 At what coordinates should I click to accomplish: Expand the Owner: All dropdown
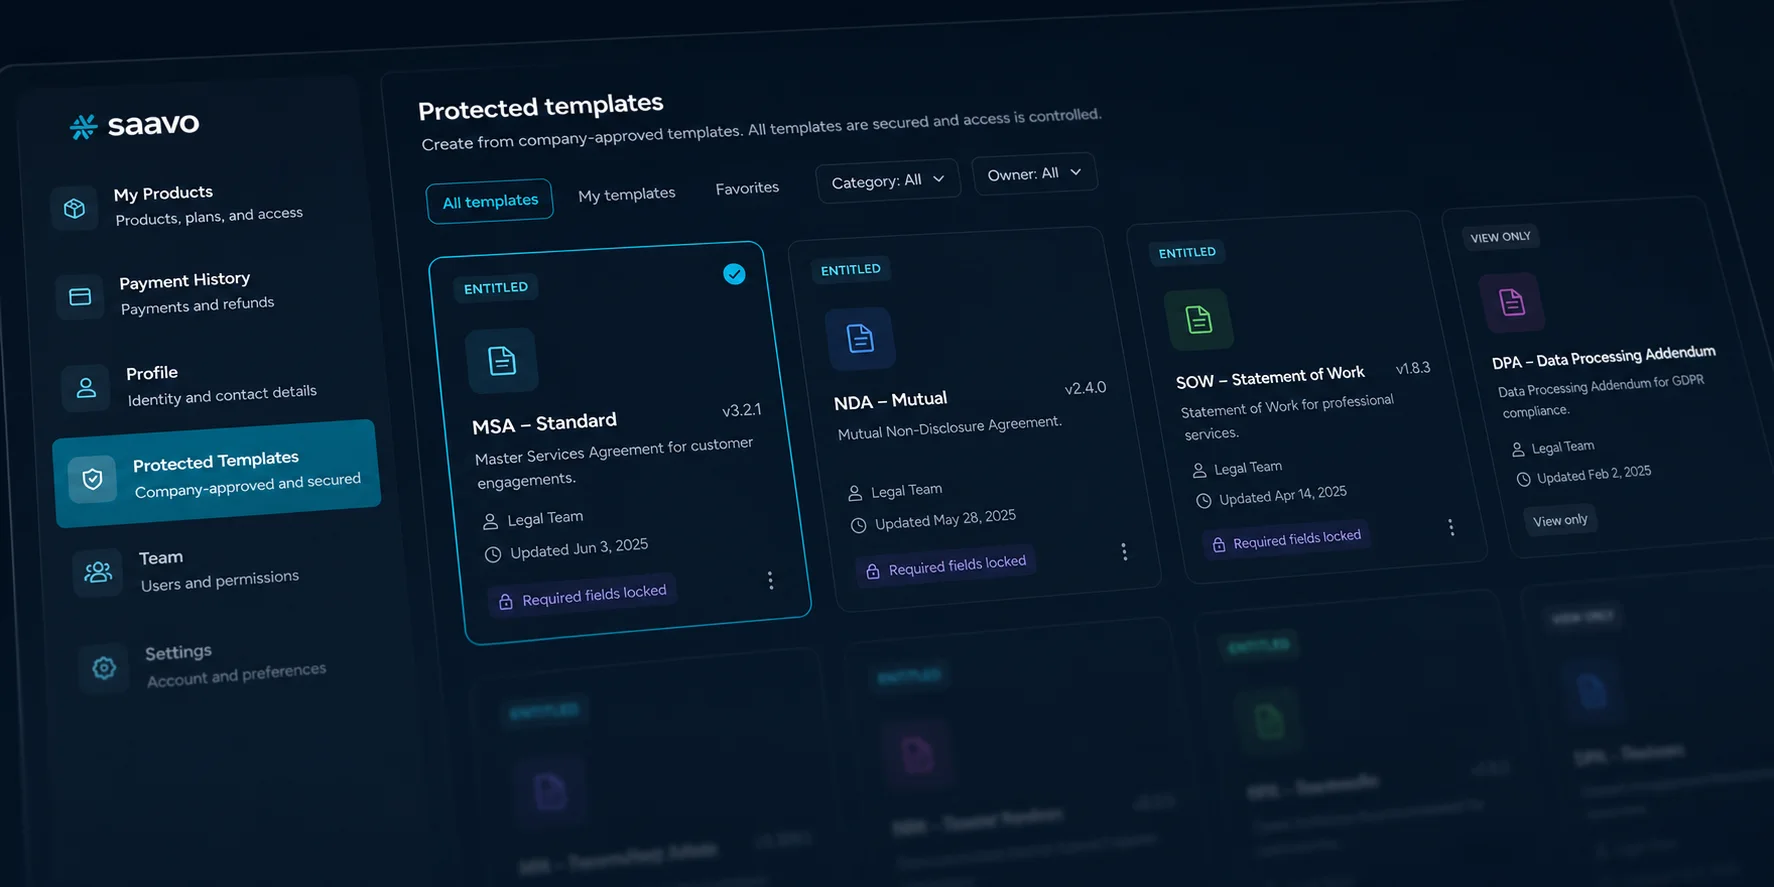pos(1034,173)
